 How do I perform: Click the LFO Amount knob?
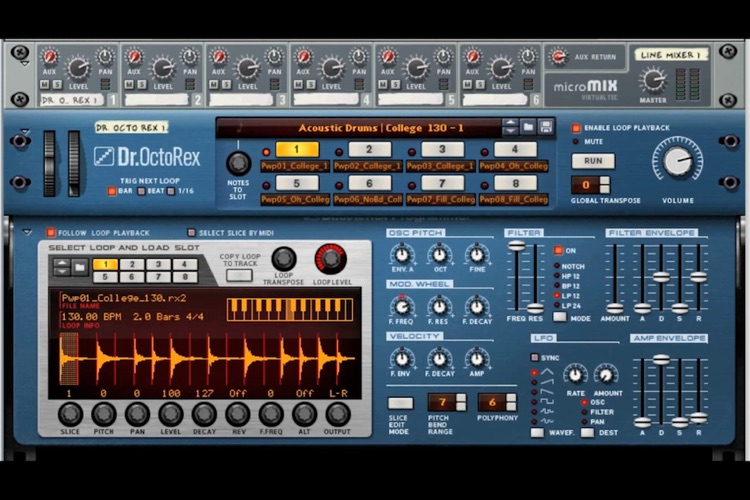(606, 375)
